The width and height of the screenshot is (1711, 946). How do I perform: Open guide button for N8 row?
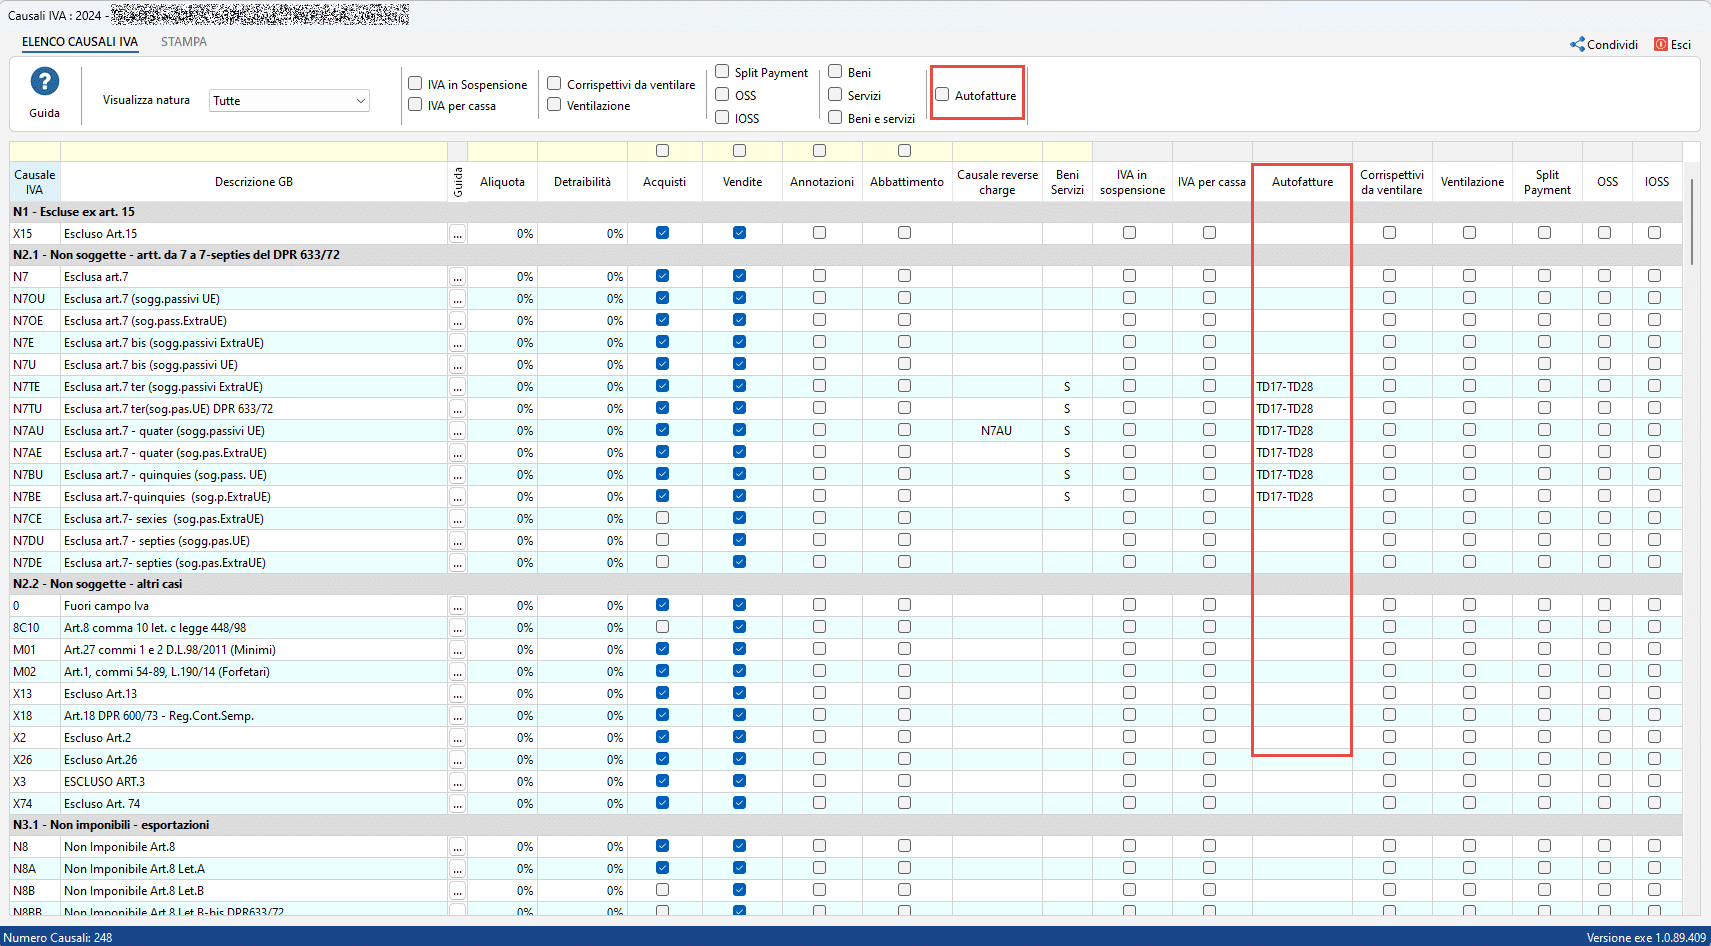pos(457,847)
